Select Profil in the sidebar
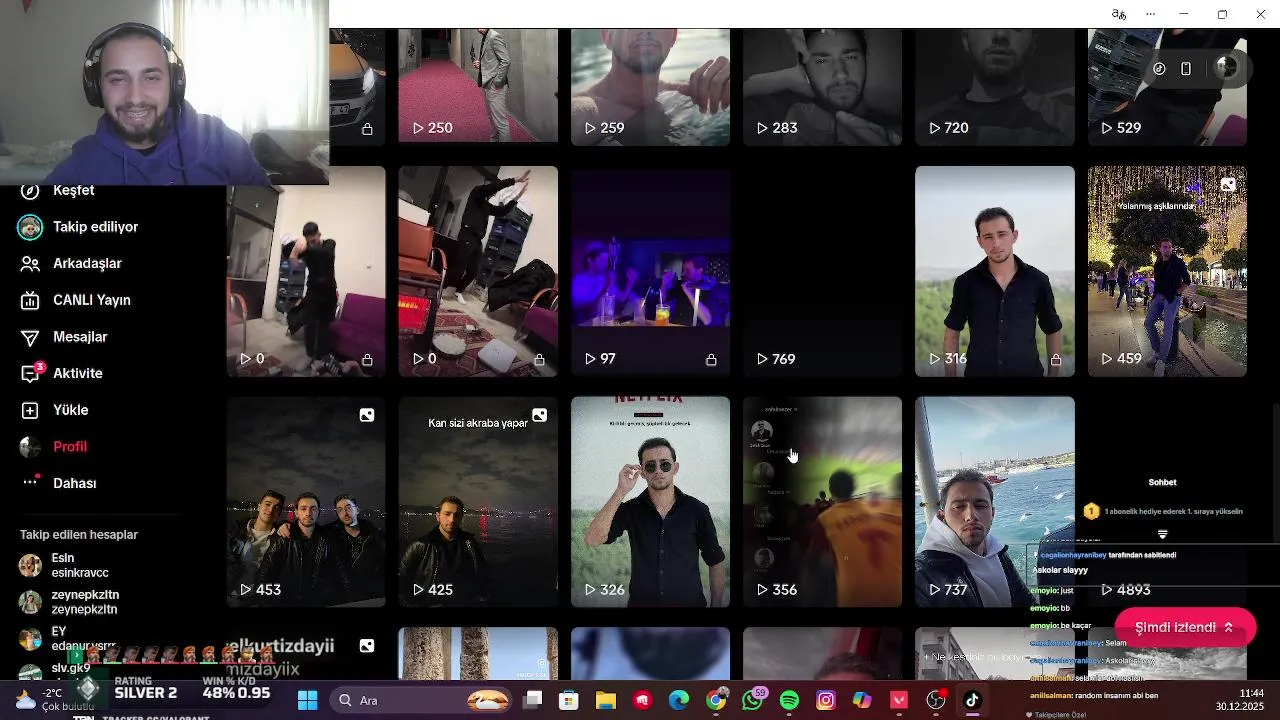Screen dimensions: 1280x720 tap(54, 446)
